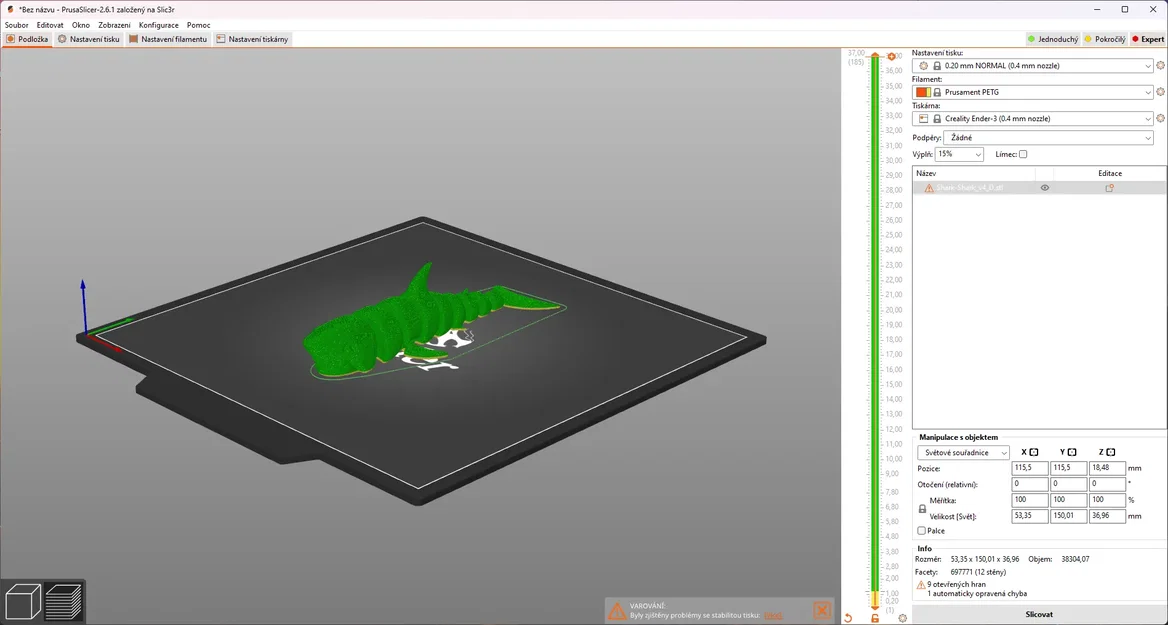Select the Pokročilý advanced mode

[x=1105, y=39]
